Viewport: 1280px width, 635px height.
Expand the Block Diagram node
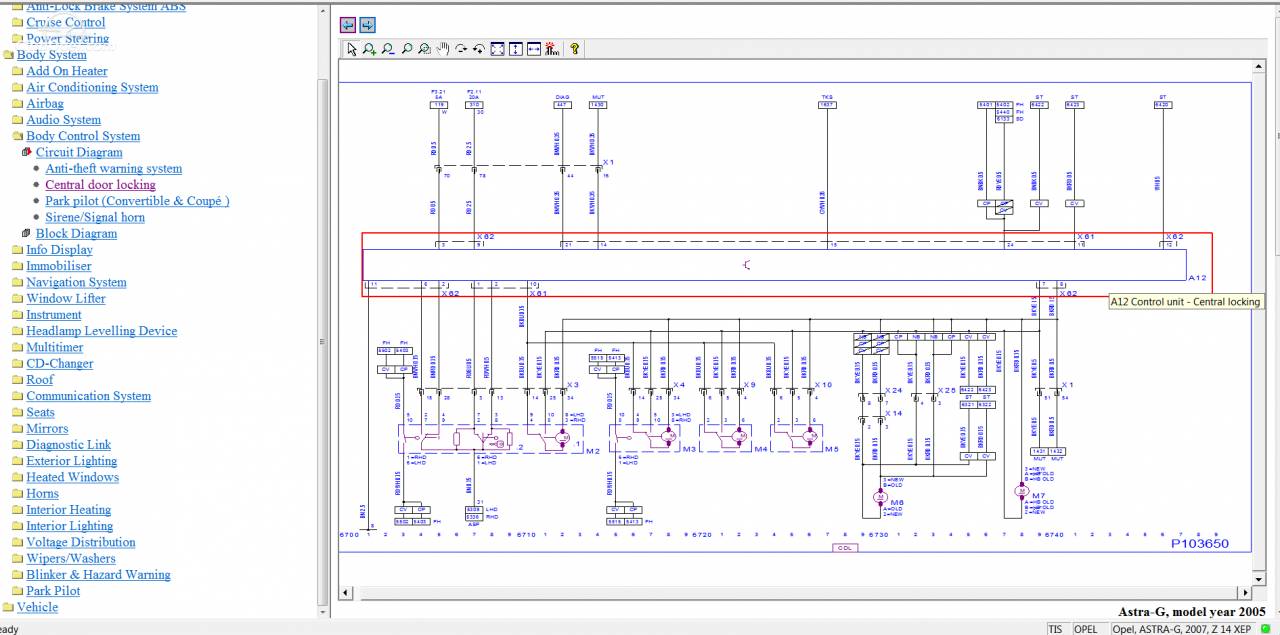point(76,233)
